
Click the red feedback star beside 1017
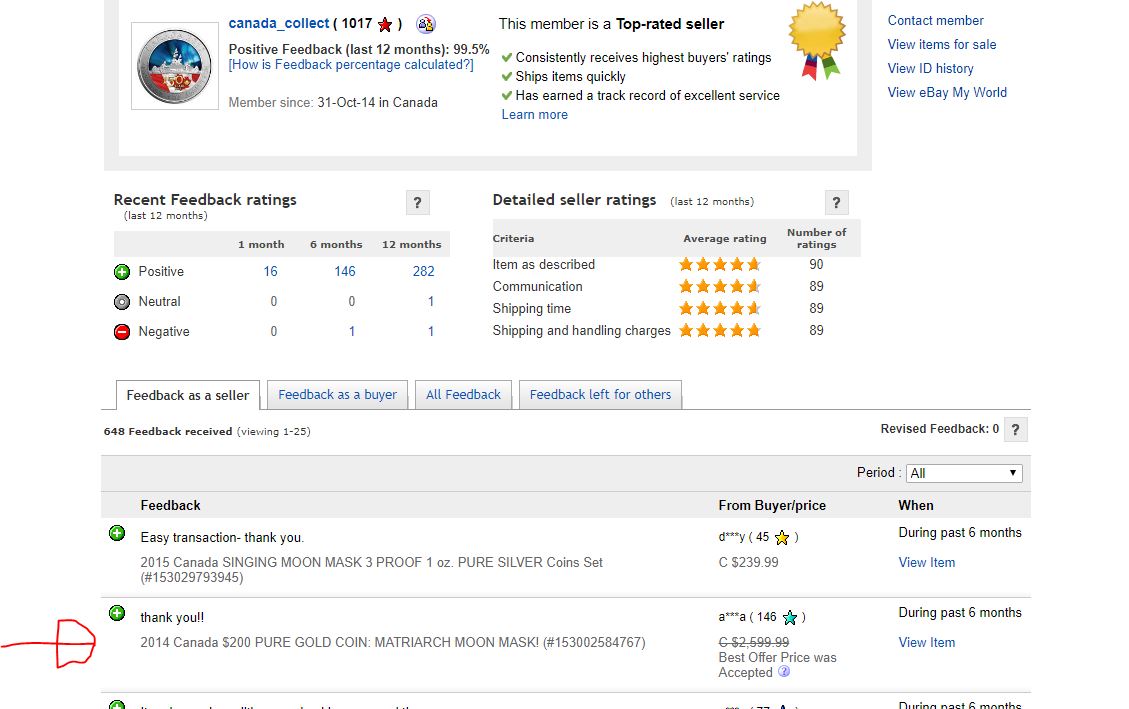[x=385, y=24]
